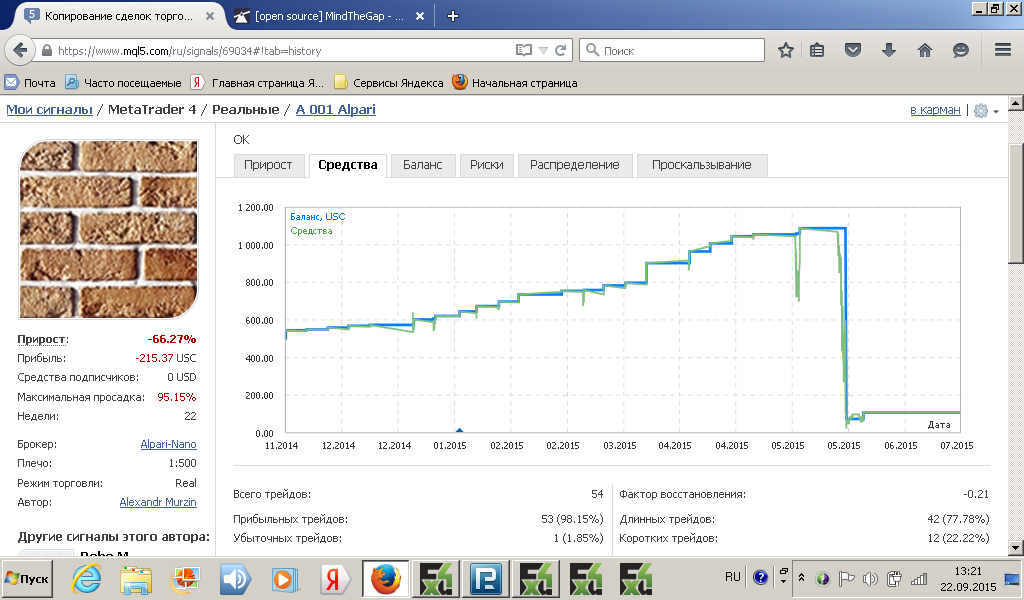Select the Средства chart tab

(348, 165)
